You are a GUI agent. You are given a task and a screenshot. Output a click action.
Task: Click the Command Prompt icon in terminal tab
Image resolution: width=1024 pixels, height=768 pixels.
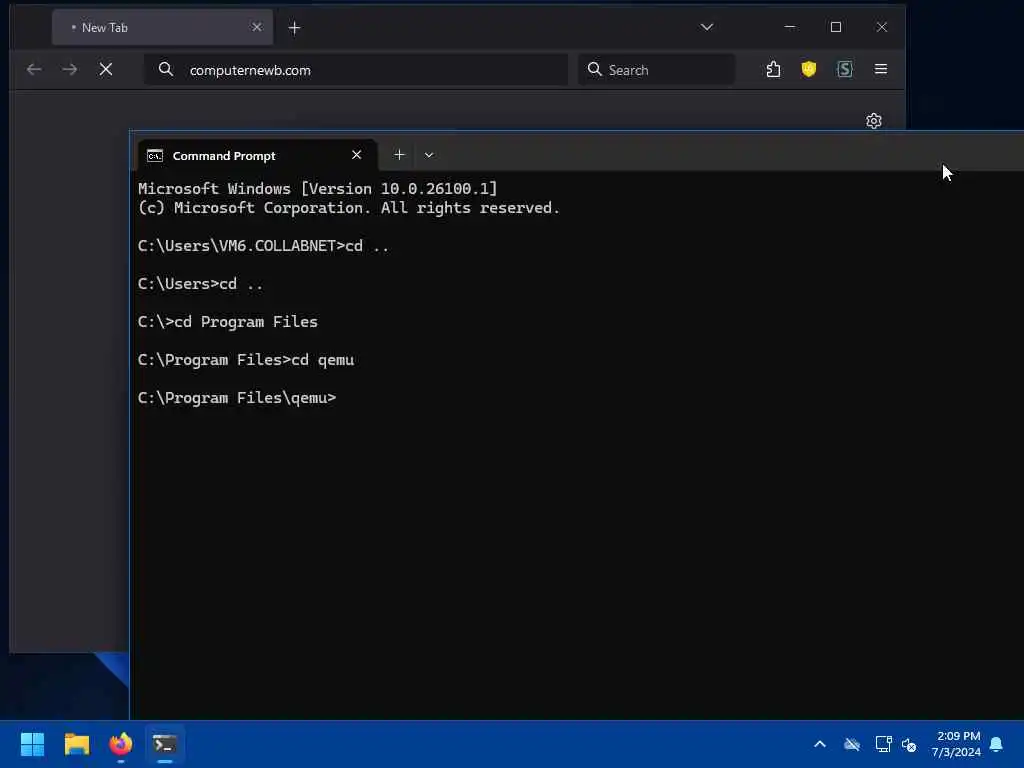coord(155,155)
